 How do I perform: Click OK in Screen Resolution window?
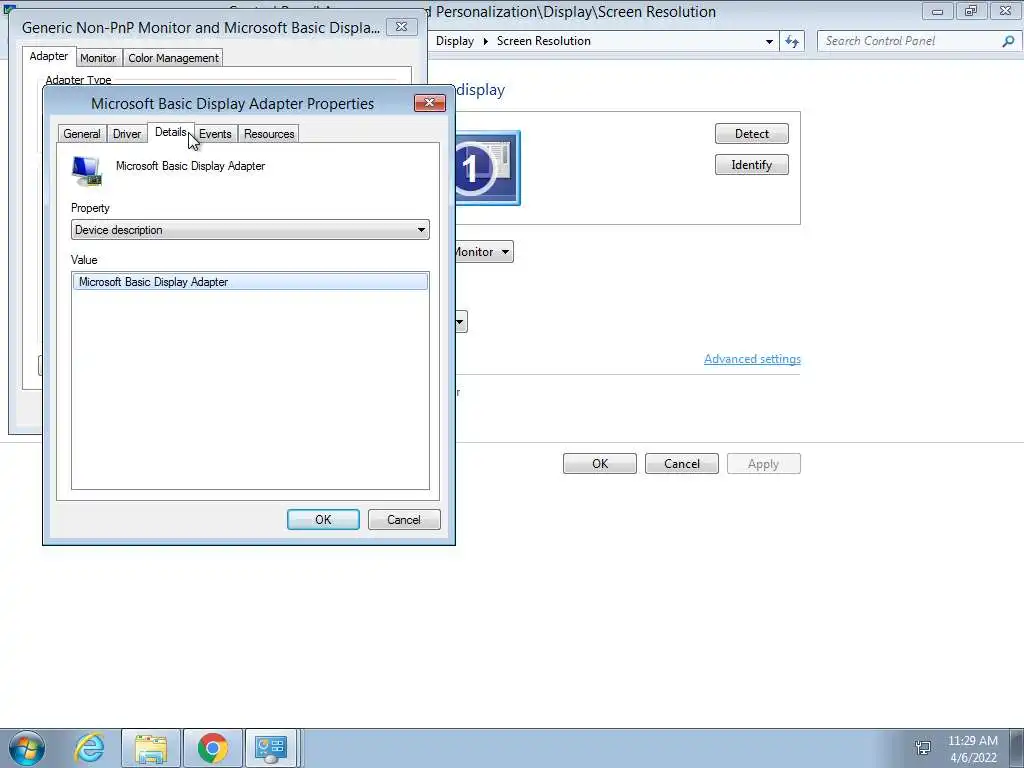(x=600, y=464)
